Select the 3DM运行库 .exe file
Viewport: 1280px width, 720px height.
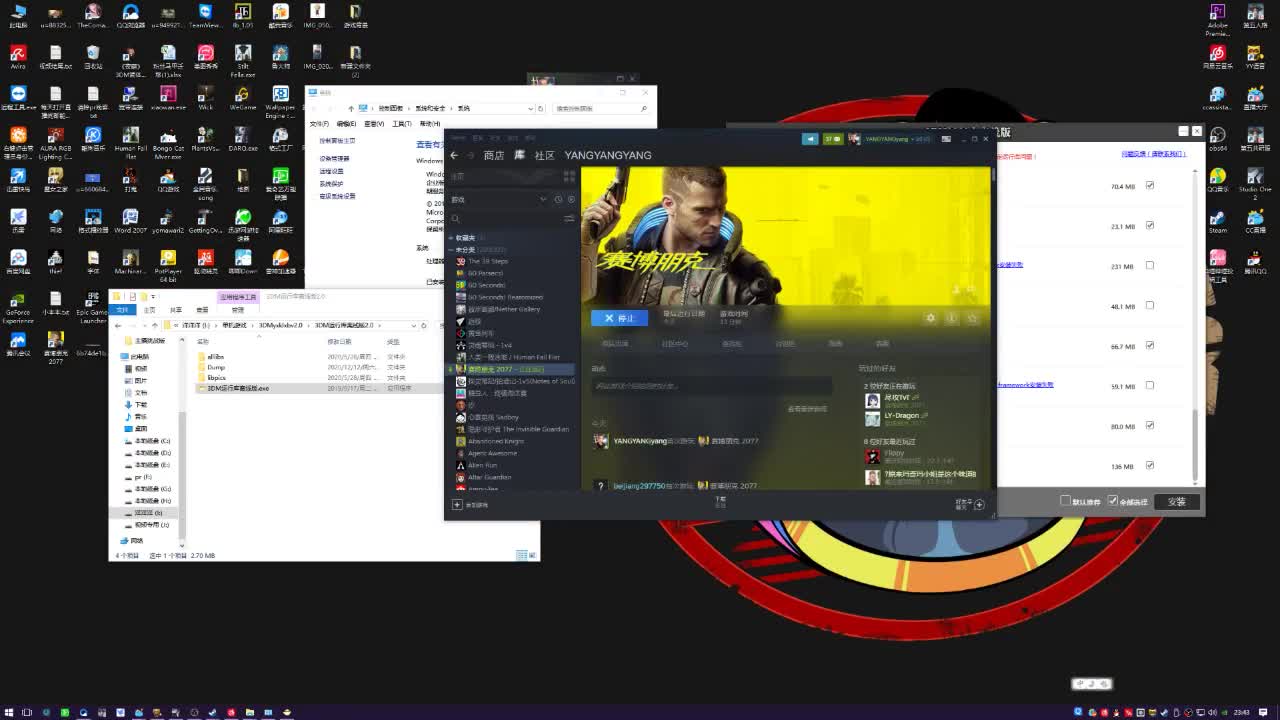[238, 388]
